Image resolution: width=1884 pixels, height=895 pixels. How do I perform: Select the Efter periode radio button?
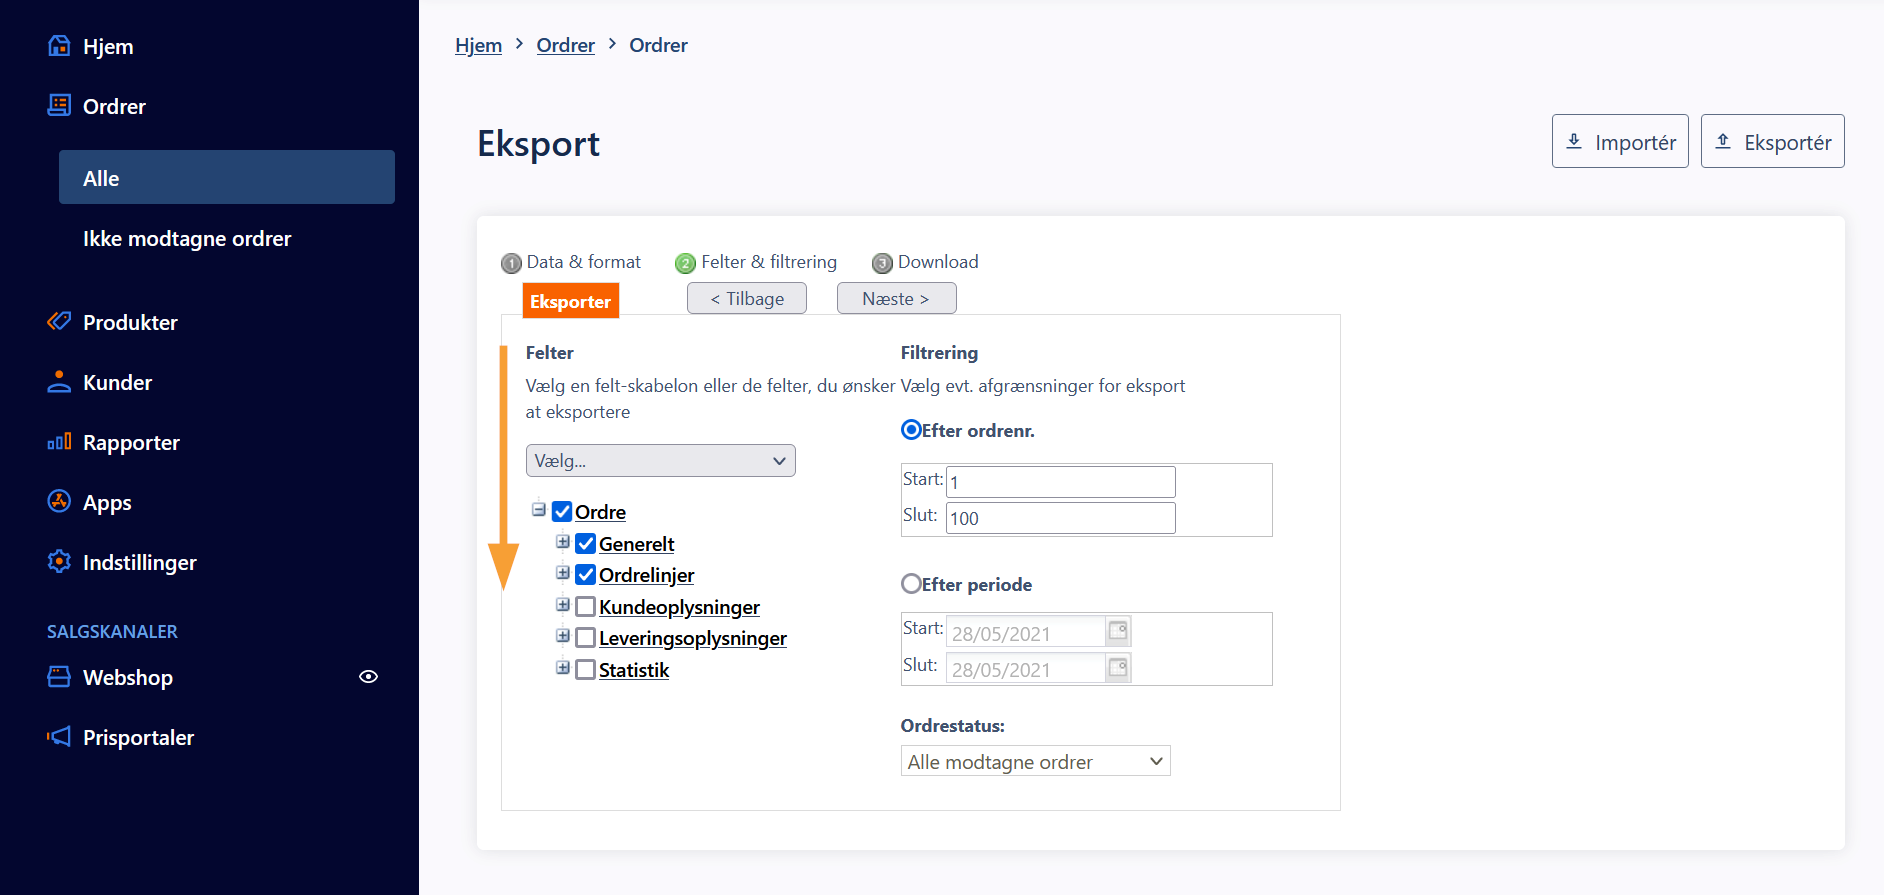(911, 583)
